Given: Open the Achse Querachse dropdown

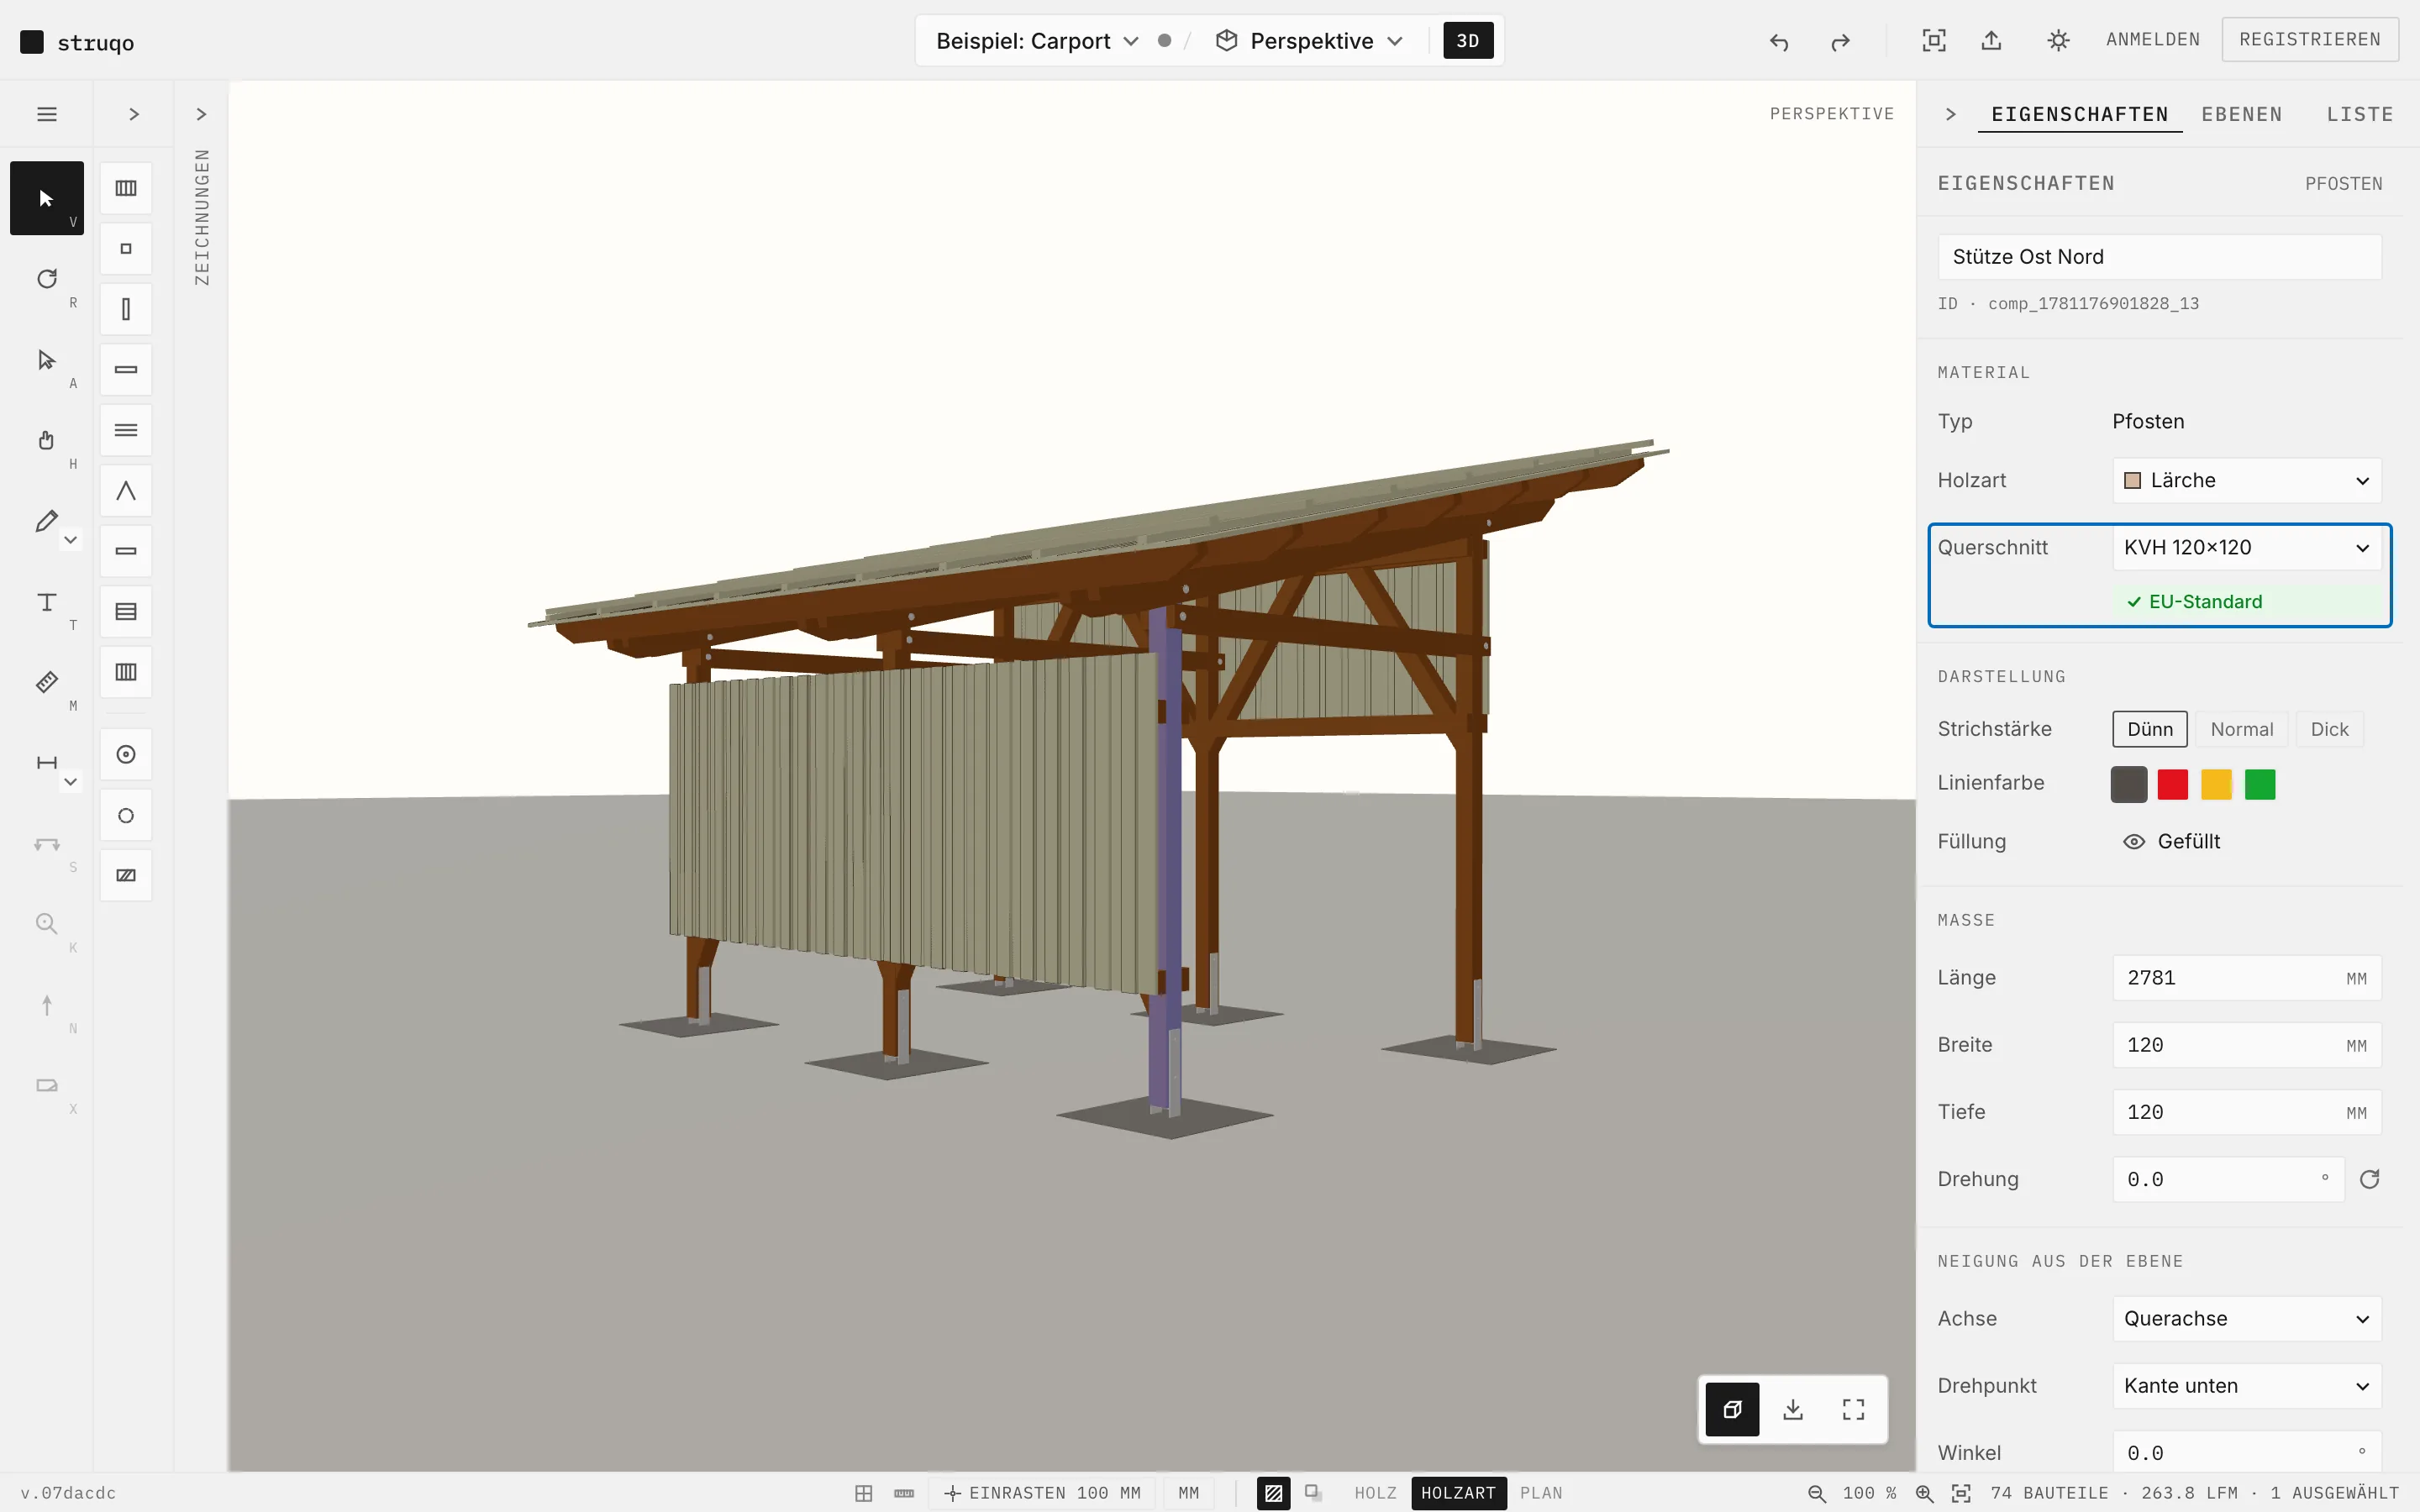Looking at the screenshot, I should click(2246, 1319).
